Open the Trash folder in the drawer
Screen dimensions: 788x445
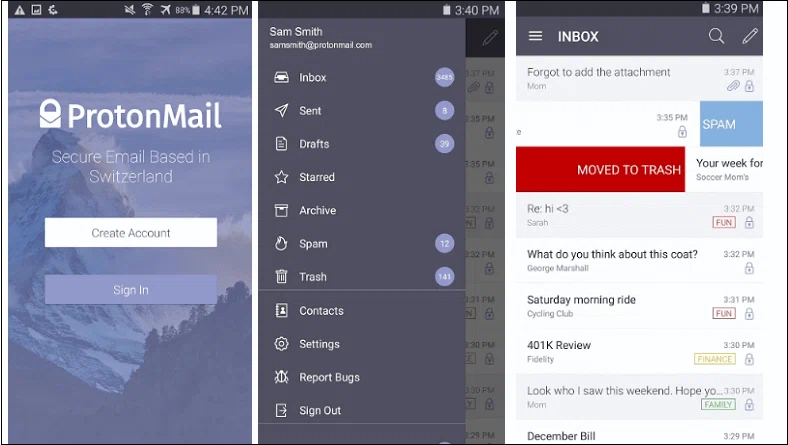pos(362,277)
